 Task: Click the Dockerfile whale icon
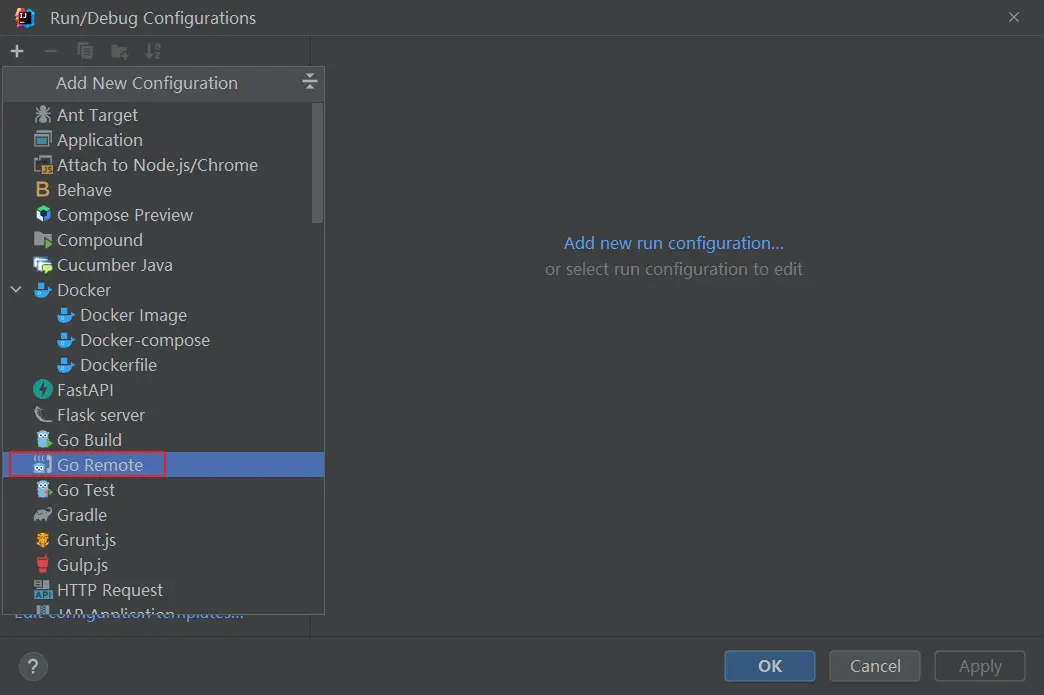tap(65, 365)
